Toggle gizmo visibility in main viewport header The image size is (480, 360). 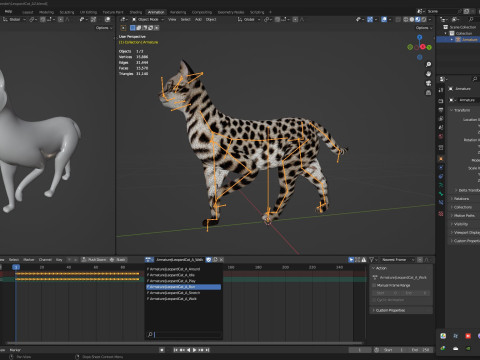tap(370, 20)
